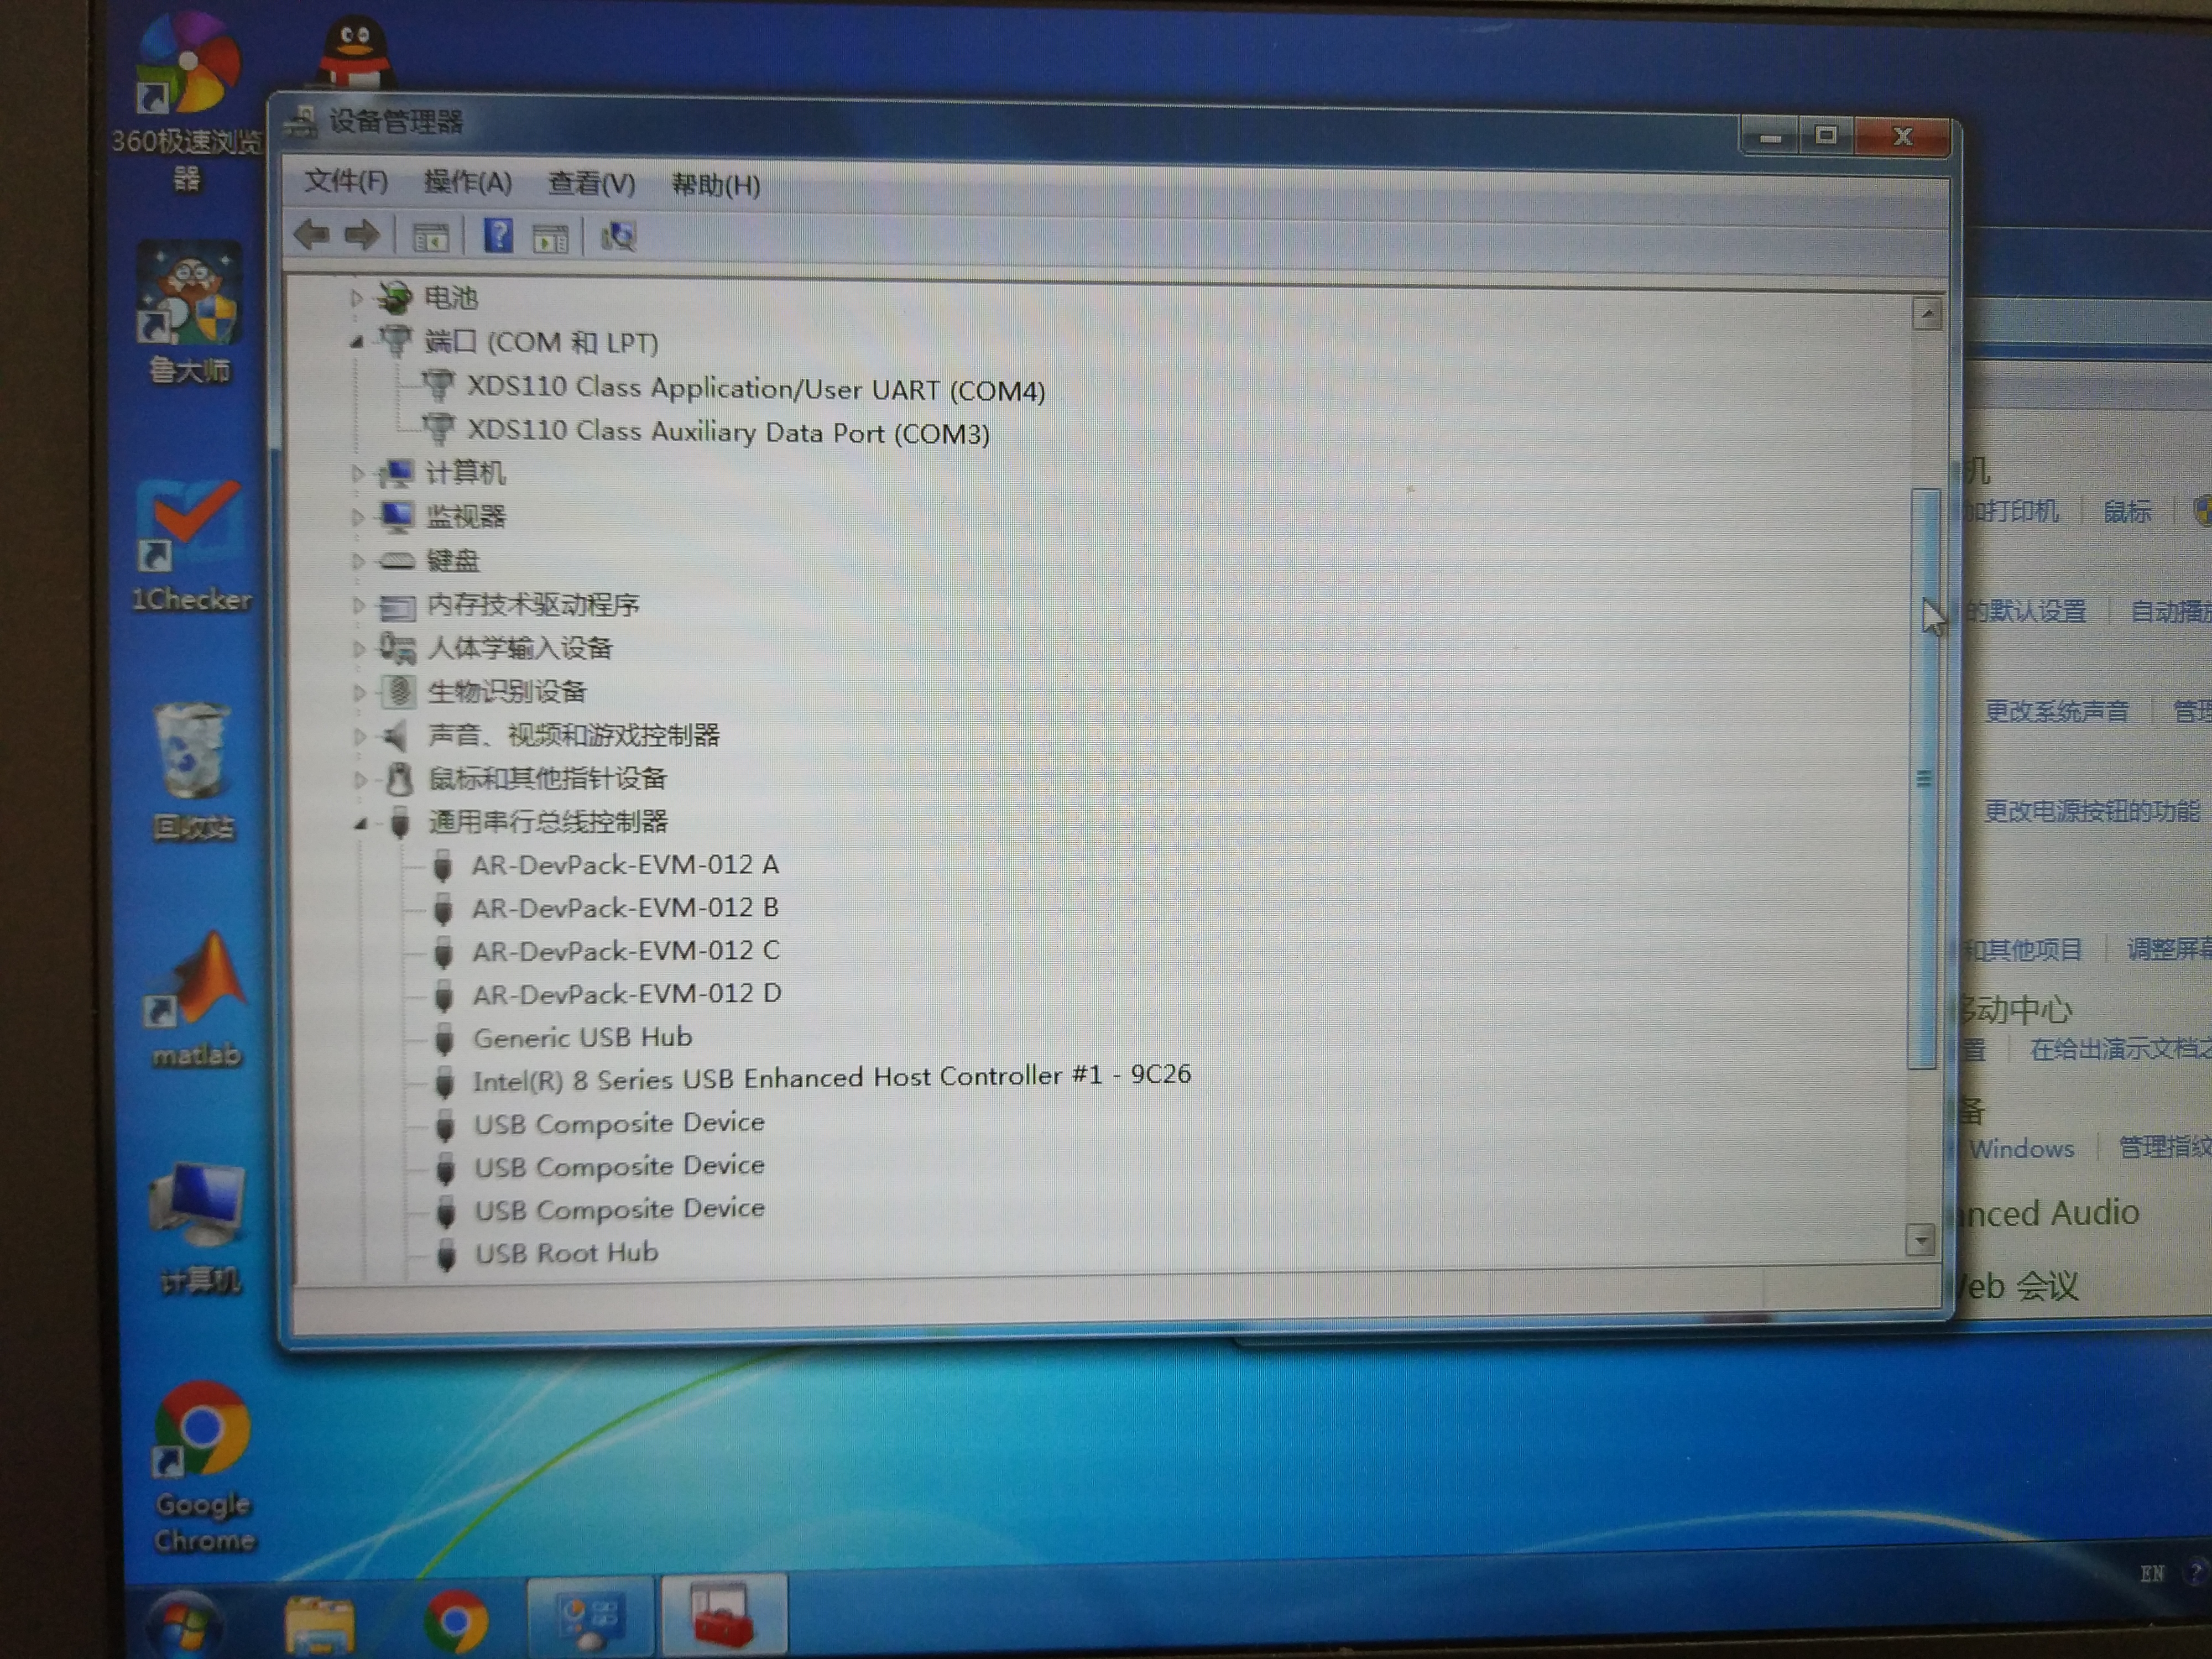Collapse the 端口 (COM 和 LPT) node
This screenshot has height=1659, width=2212.
click(357, 343)
